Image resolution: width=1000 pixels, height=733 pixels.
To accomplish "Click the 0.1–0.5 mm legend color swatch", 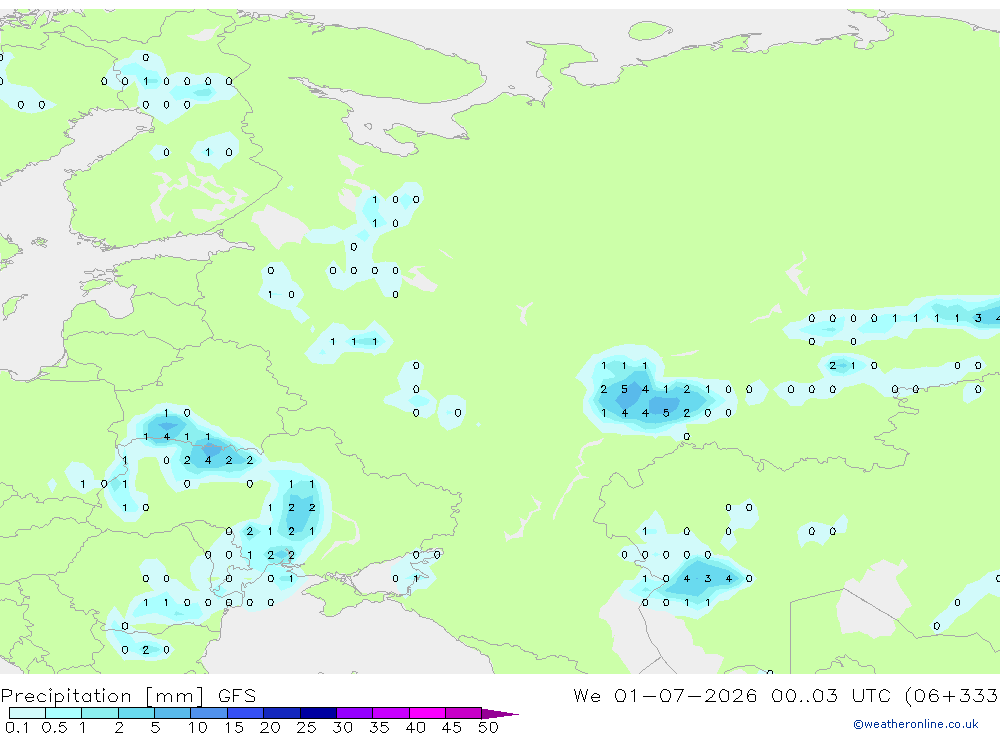I will pyautogui.click(x=27, y=713).
